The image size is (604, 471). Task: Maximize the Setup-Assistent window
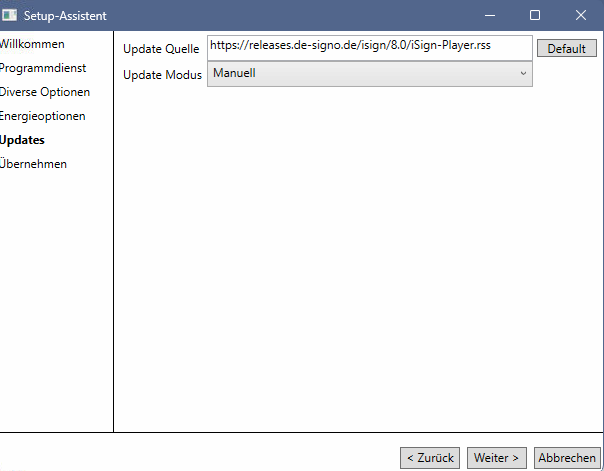pos(535,15)
